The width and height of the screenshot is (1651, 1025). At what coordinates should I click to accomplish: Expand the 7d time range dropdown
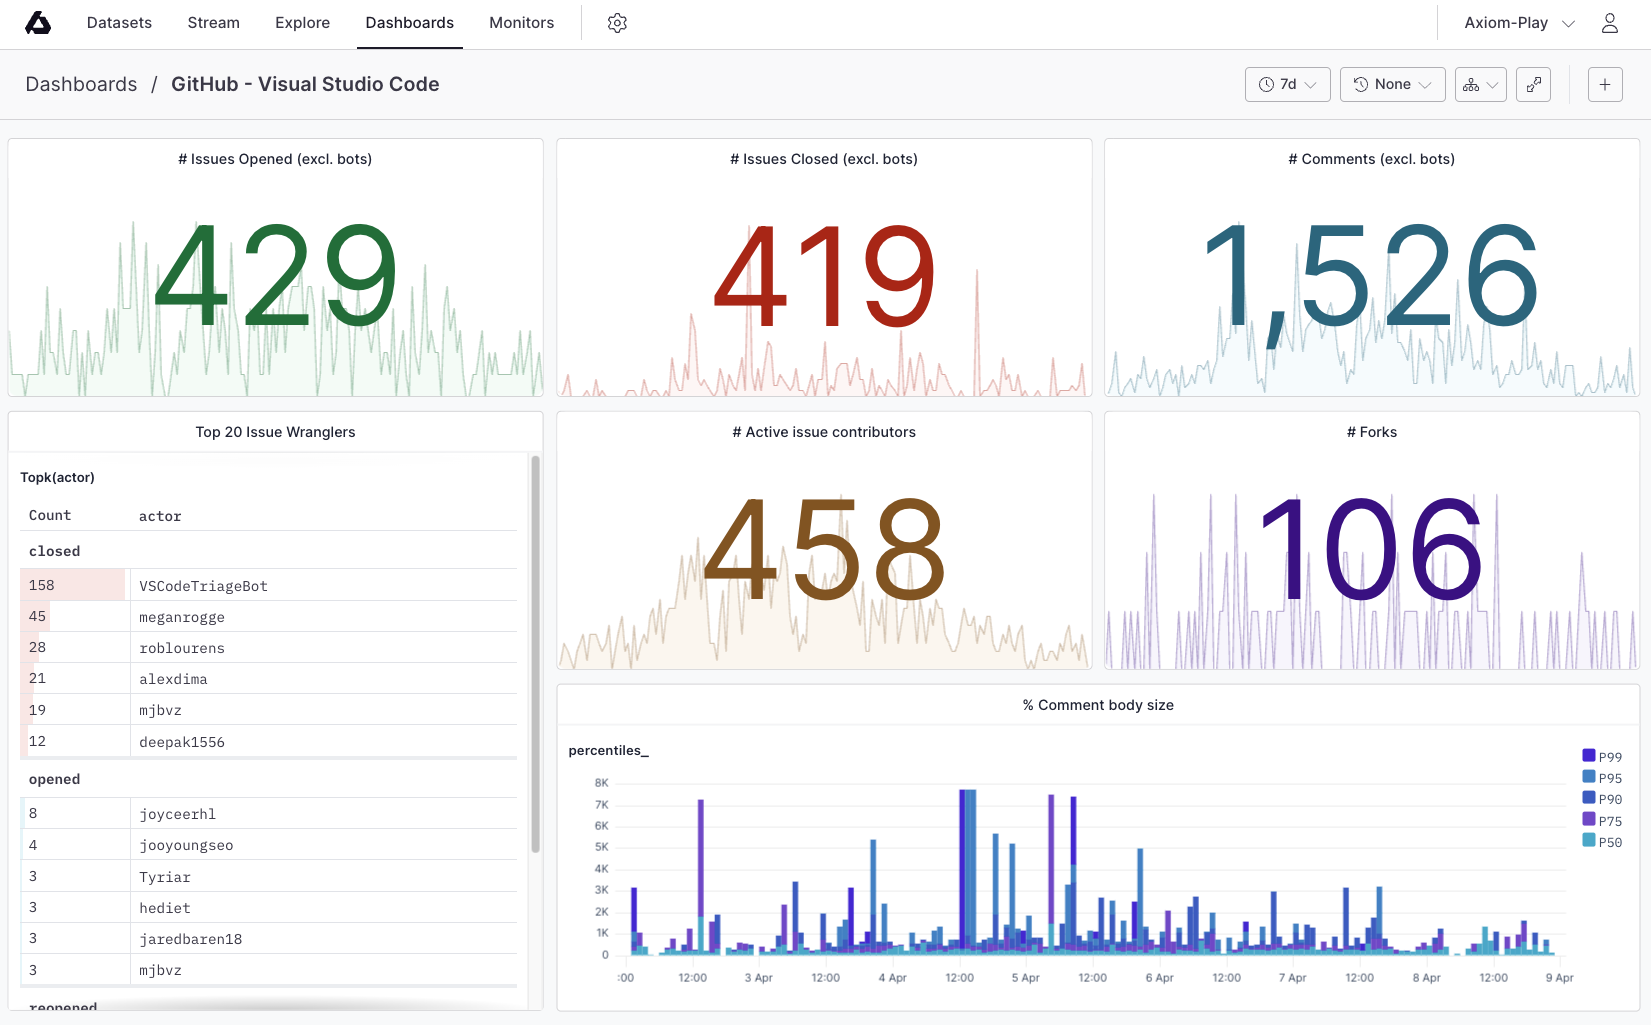[1288, 85]
